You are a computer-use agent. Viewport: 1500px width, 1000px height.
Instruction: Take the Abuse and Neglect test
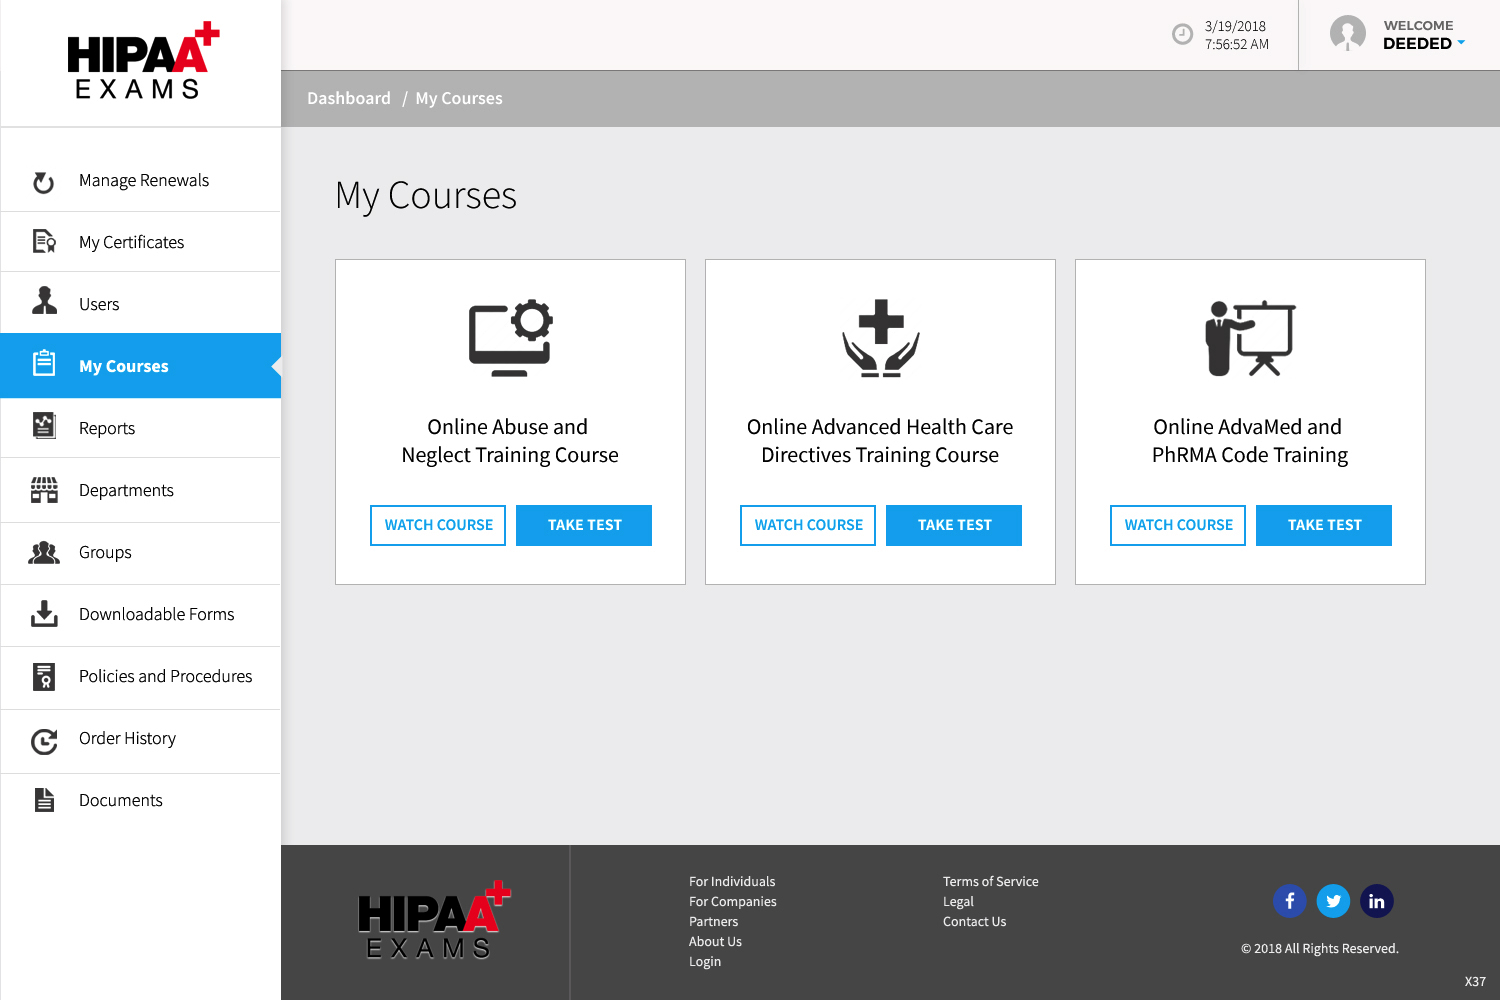[x=584, y=525]
